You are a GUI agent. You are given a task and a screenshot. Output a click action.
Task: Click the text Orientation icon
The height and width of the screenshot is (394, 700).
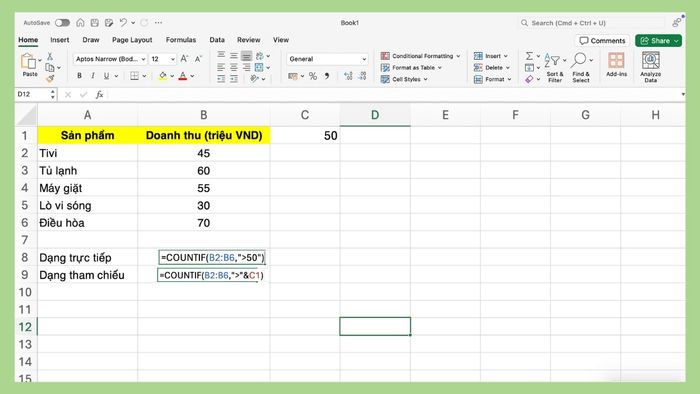pyautogui.click(x=254, y=79)
